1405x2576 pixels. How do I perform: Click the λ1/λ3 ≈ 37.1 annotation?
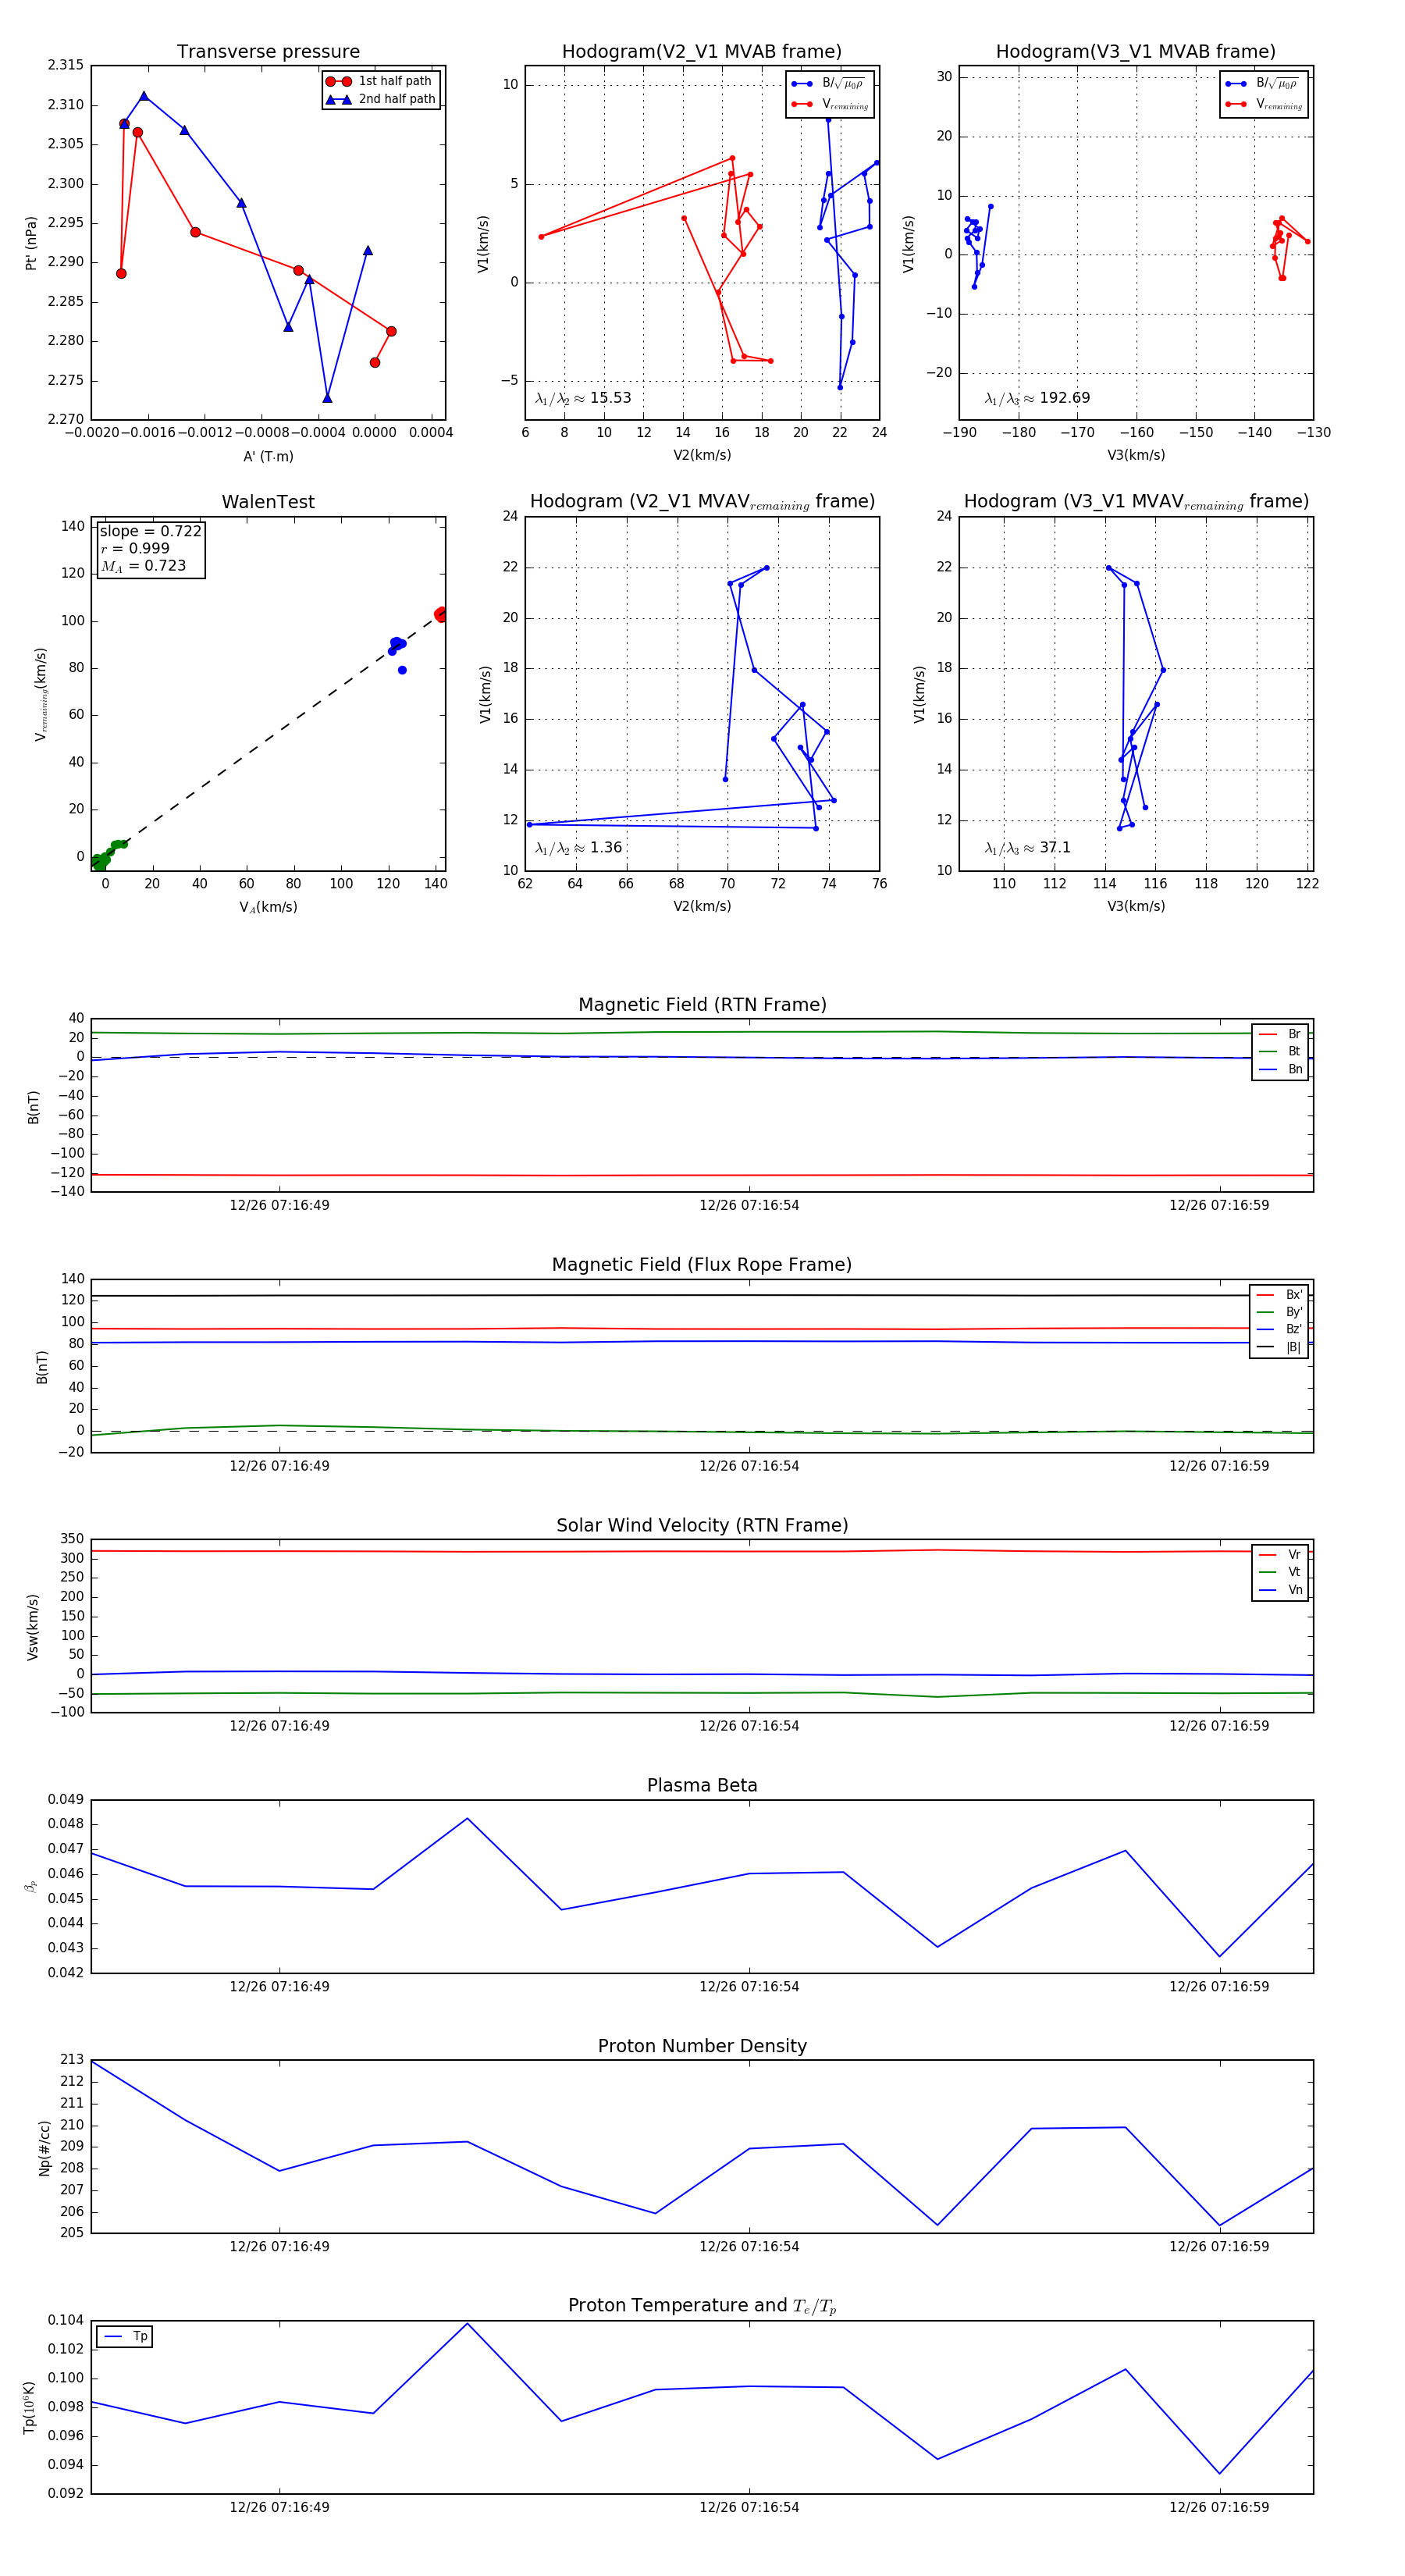coord(1027,848)
